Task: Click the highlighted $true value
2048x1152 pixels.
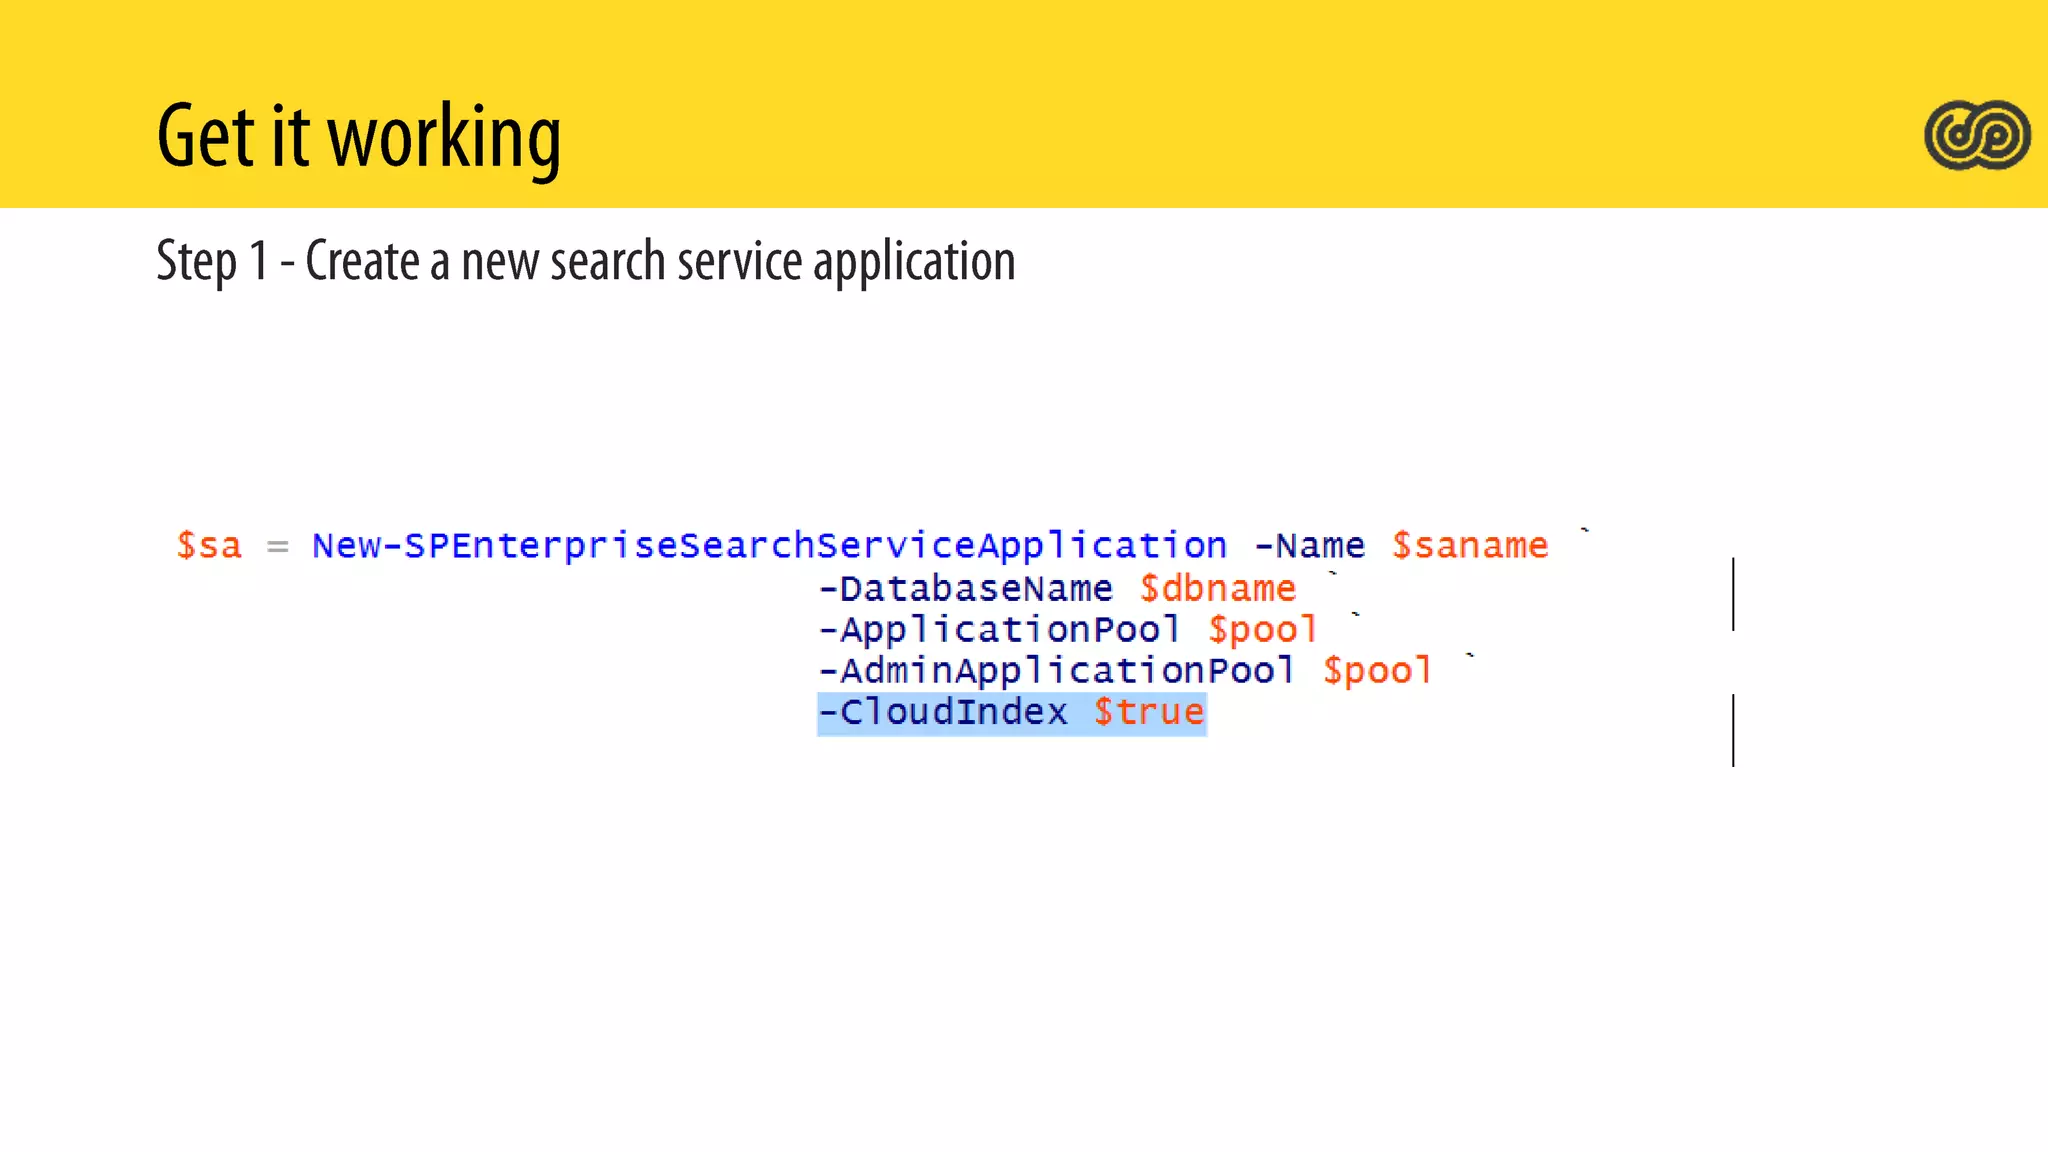Action: point(1148,713)
